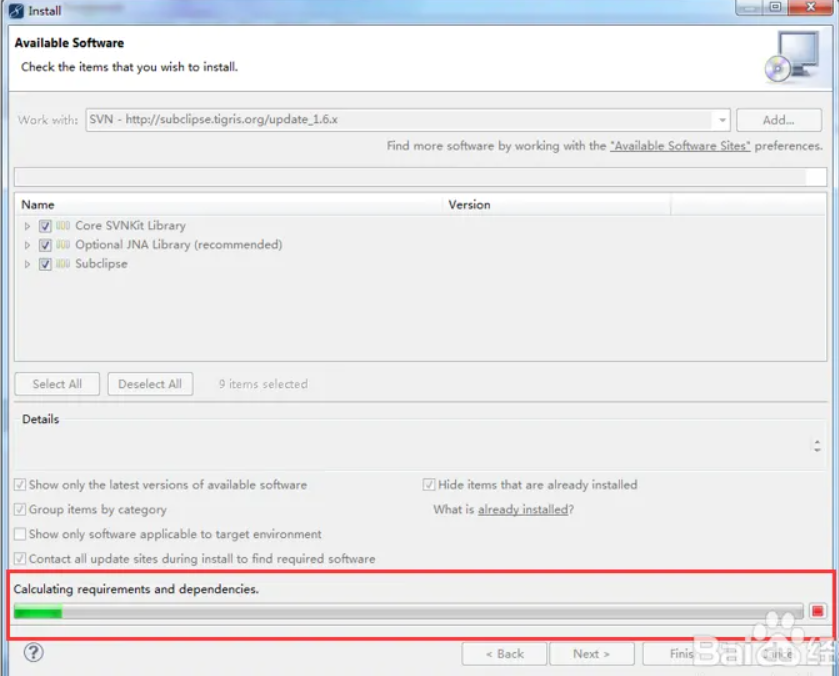Image resolution: width=839 pixels, height=676 pixels.
Task: Click the Core SVNKit Library category icon
Action: coord(63,225)
